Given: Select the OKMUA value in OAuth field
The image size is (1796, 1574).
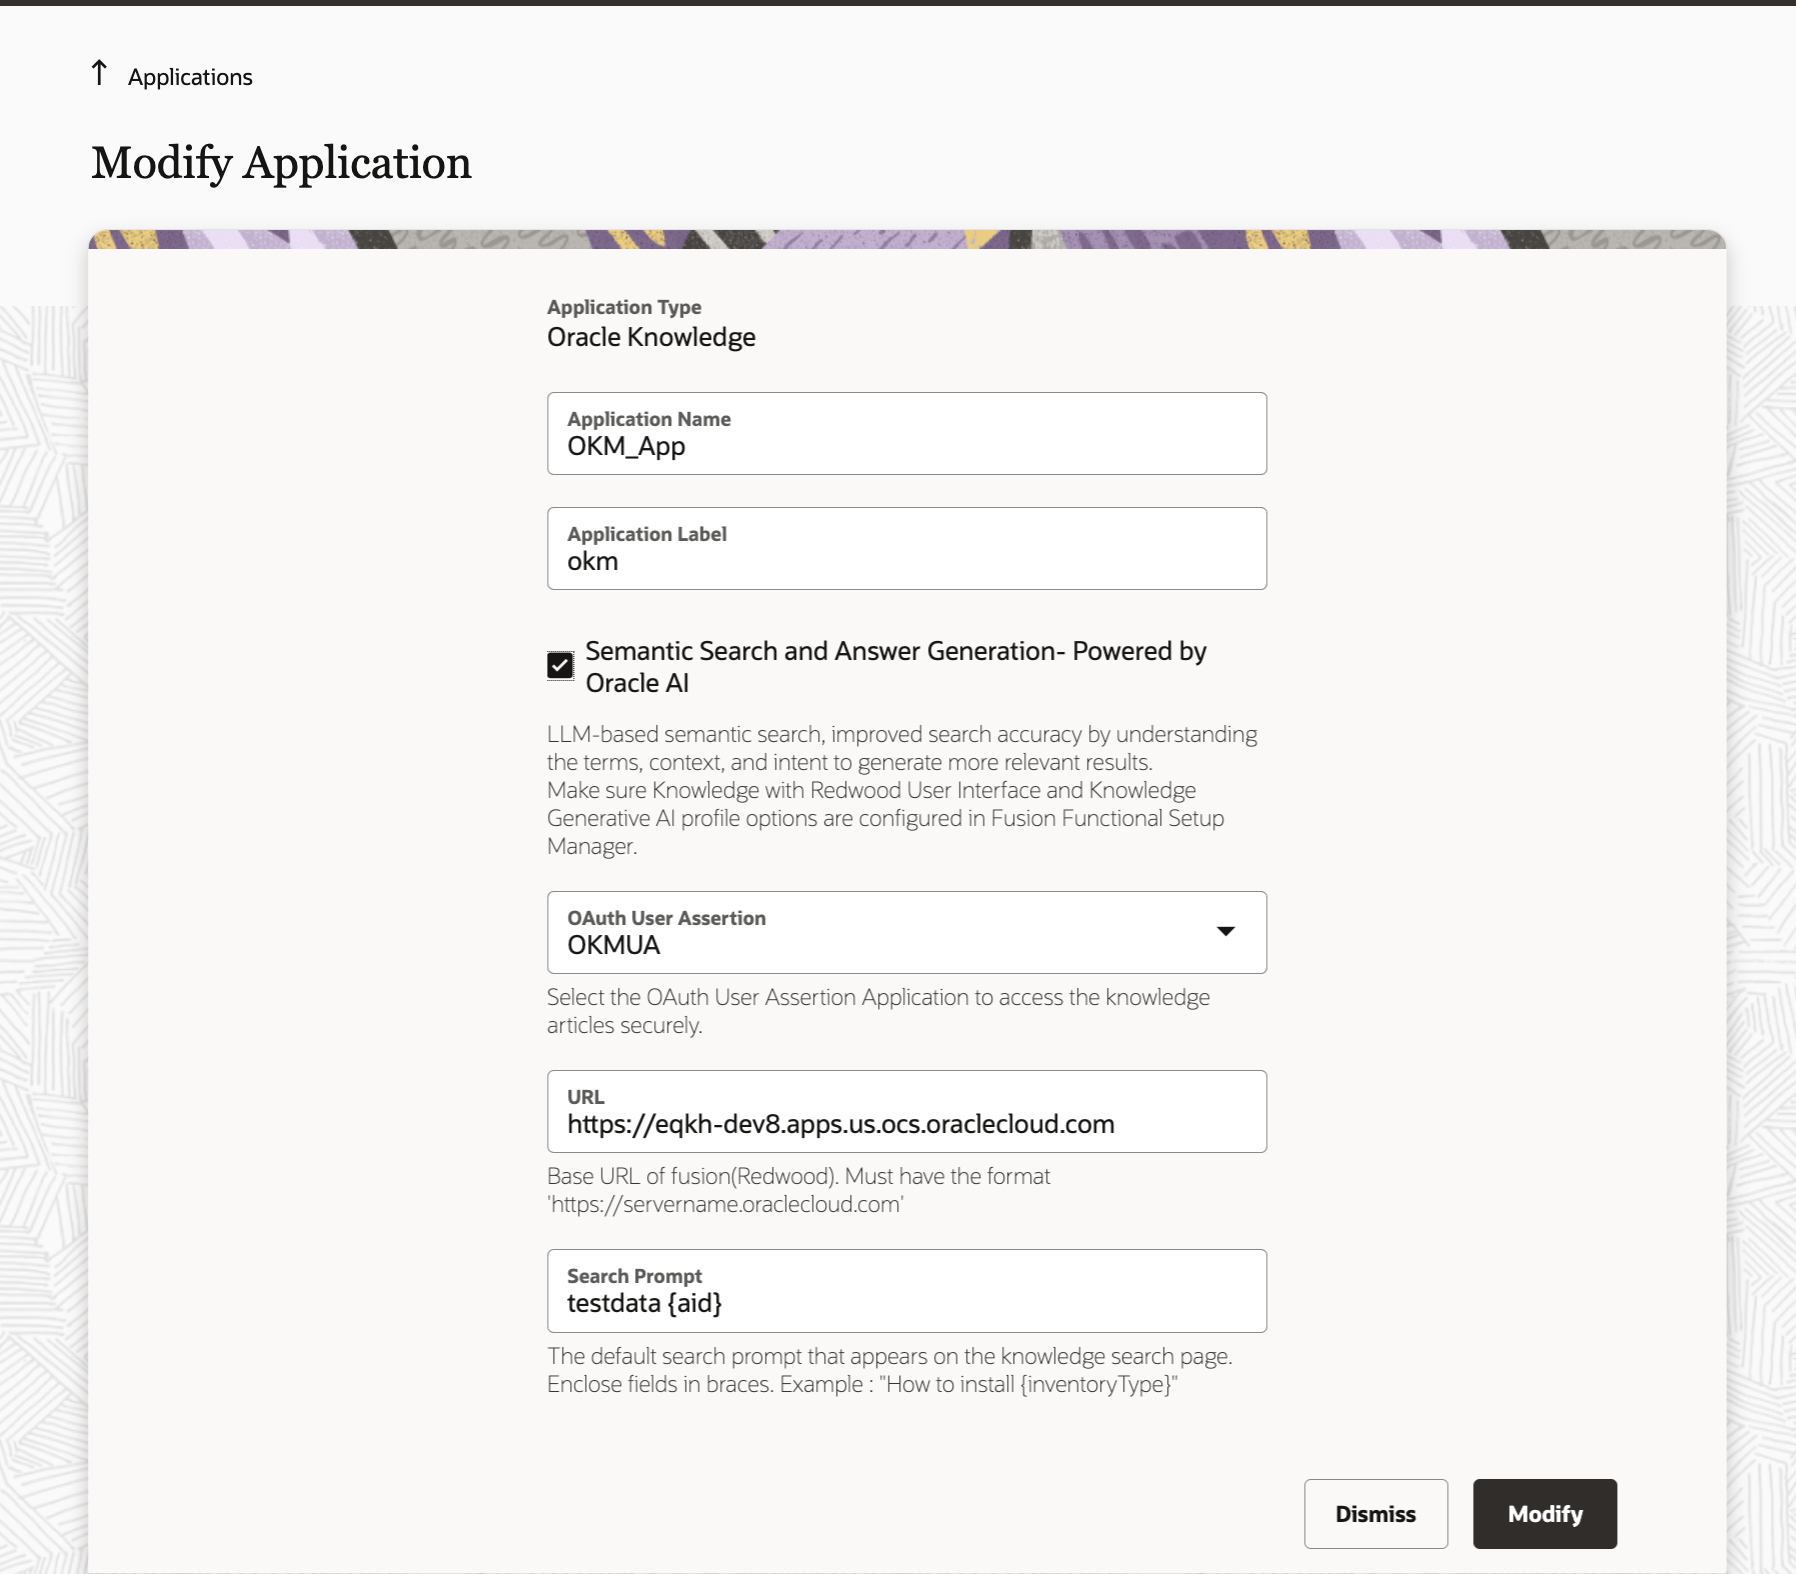Looking at the screenshot, I should [613, 945].
